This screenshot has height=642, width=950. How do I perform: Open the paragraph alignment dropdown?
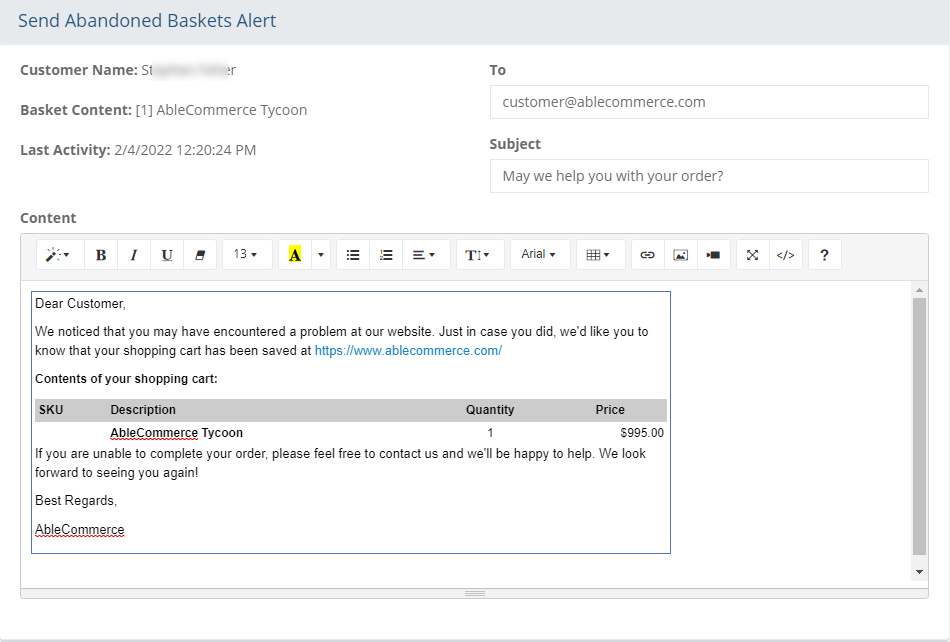tap(425, 255)
